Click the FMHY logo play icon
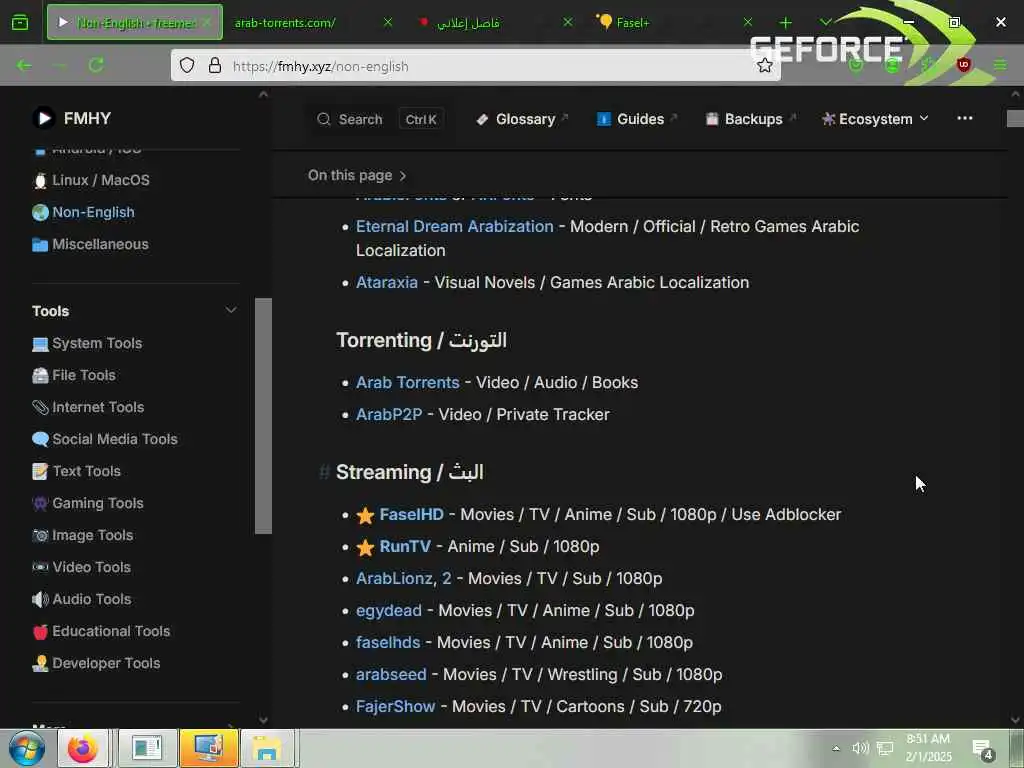1024x768 pixels. pyautogui.click(x=44, y=118)
